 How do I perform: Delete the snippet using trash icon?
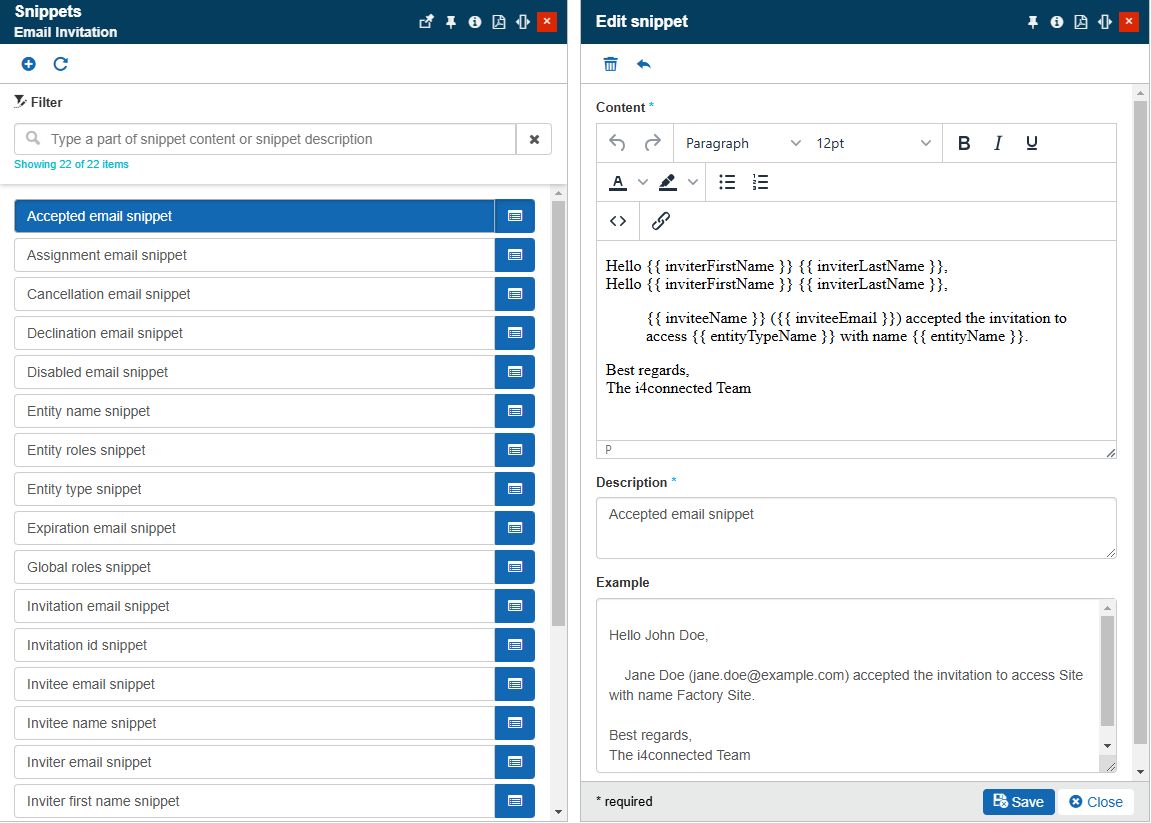(x=610, y=64)
